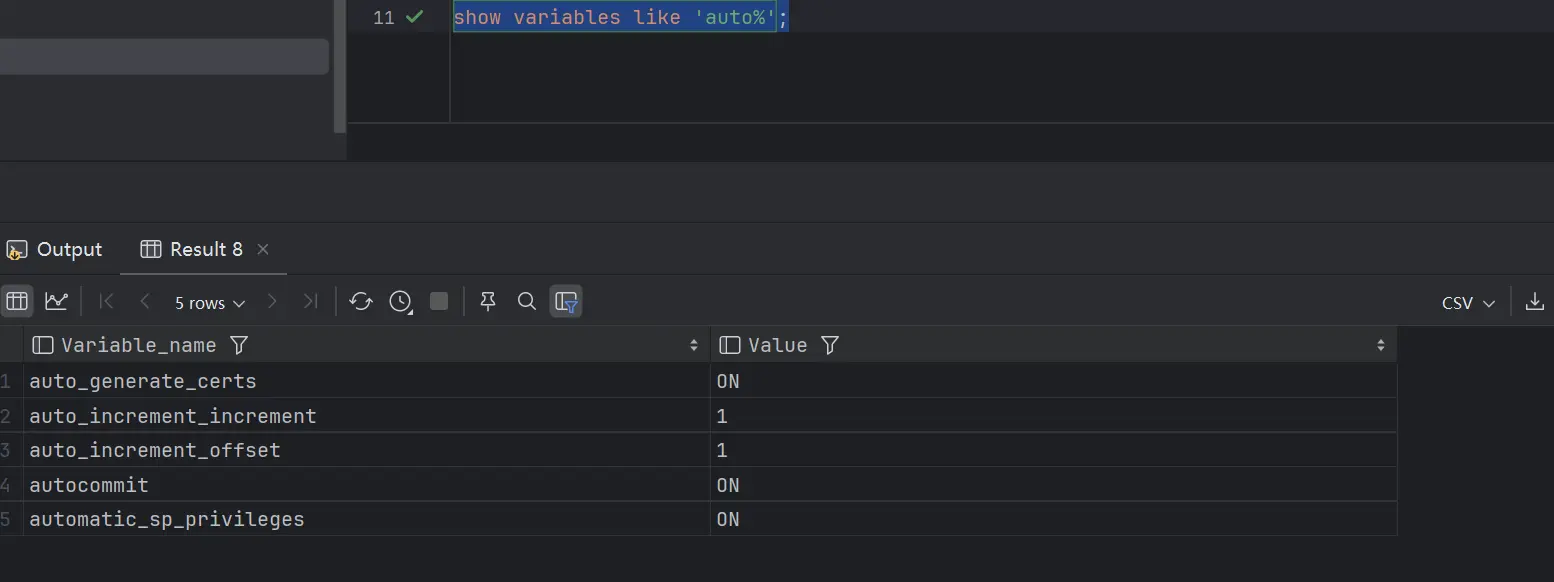This screenshot has height=582, width=1554.
Task: Expand the CSV format dropdown
Action: click(x=1467, y=302)
